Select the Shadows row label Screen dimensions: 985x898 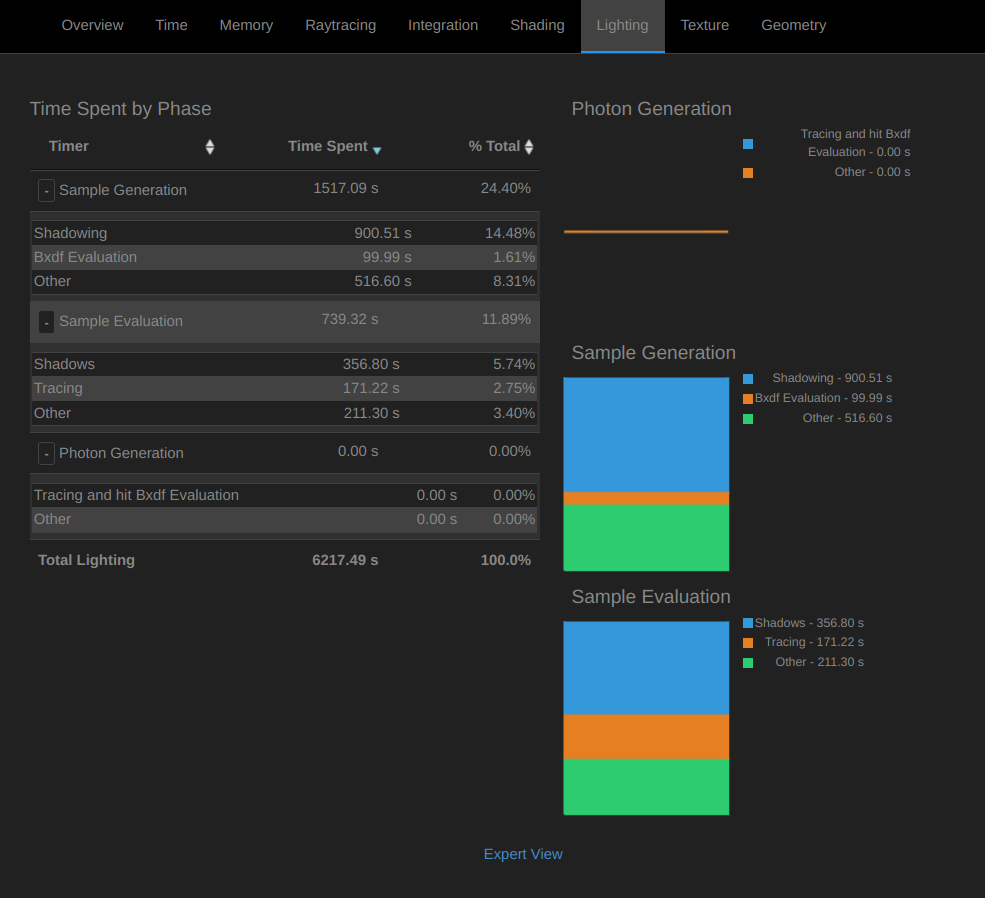pyautogui.click(x=64, y=364)
